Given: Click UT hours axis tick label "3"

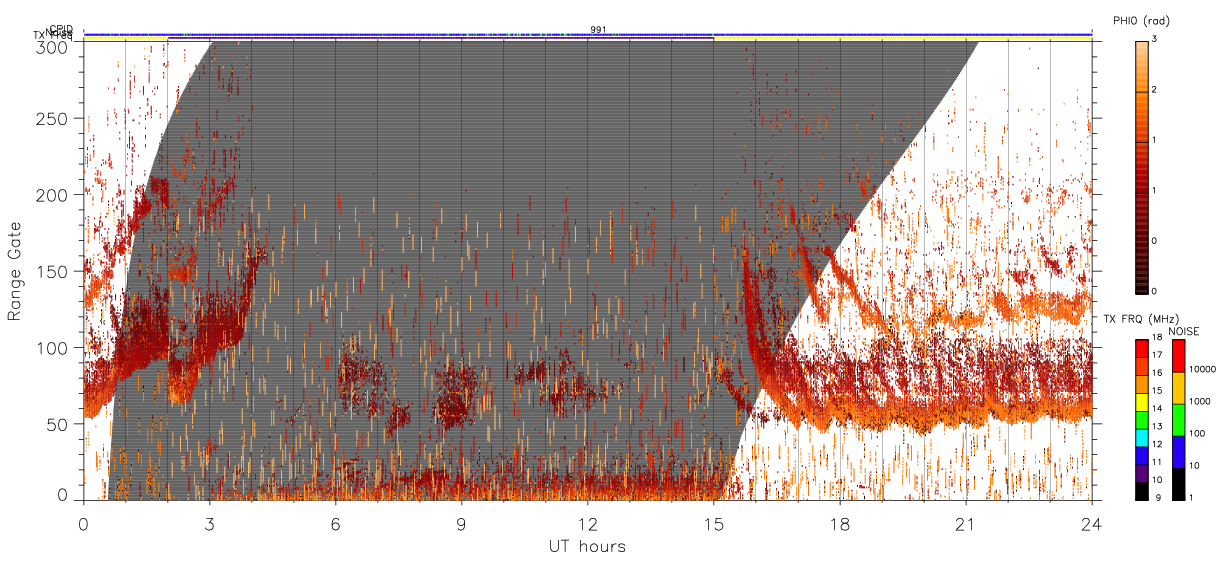Looking at the screenshot, I should (209, 523).
